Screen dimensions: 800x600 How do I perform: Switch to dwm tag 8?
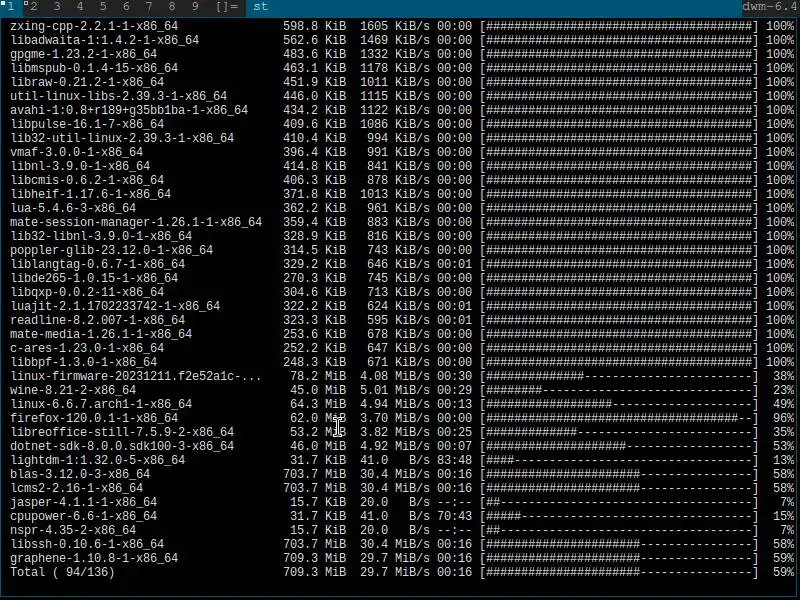click(x=171, y=7)
